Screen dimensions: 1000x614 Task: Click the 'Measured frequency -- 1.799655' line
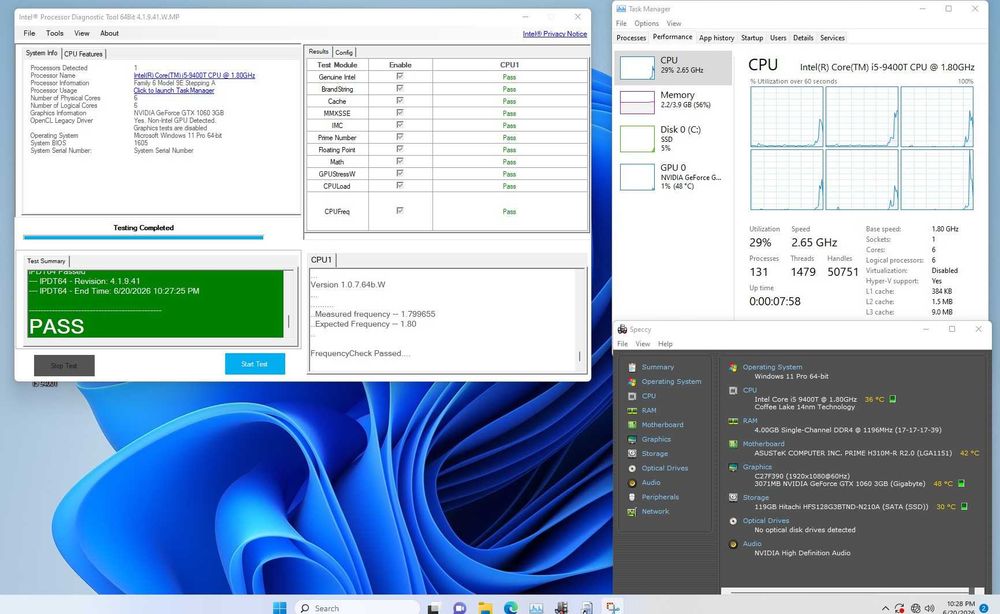pyautogui.click(x=375, y=314)
